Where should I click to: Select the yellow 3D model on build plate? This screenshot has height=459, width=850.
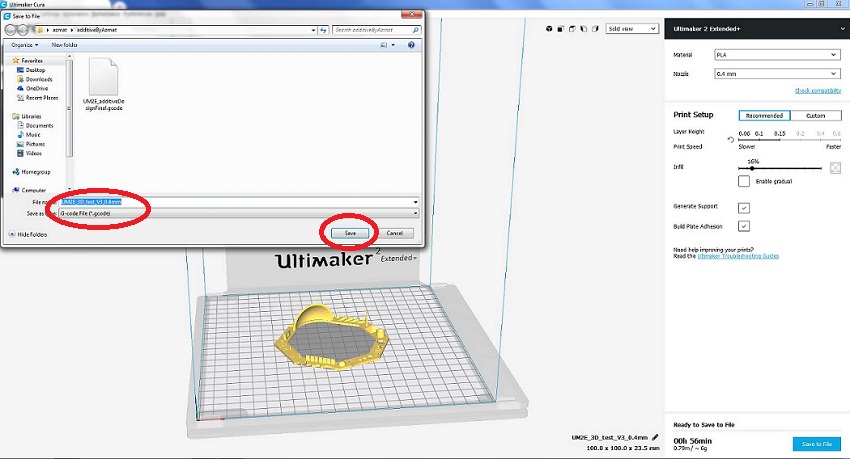pos(331,337)
